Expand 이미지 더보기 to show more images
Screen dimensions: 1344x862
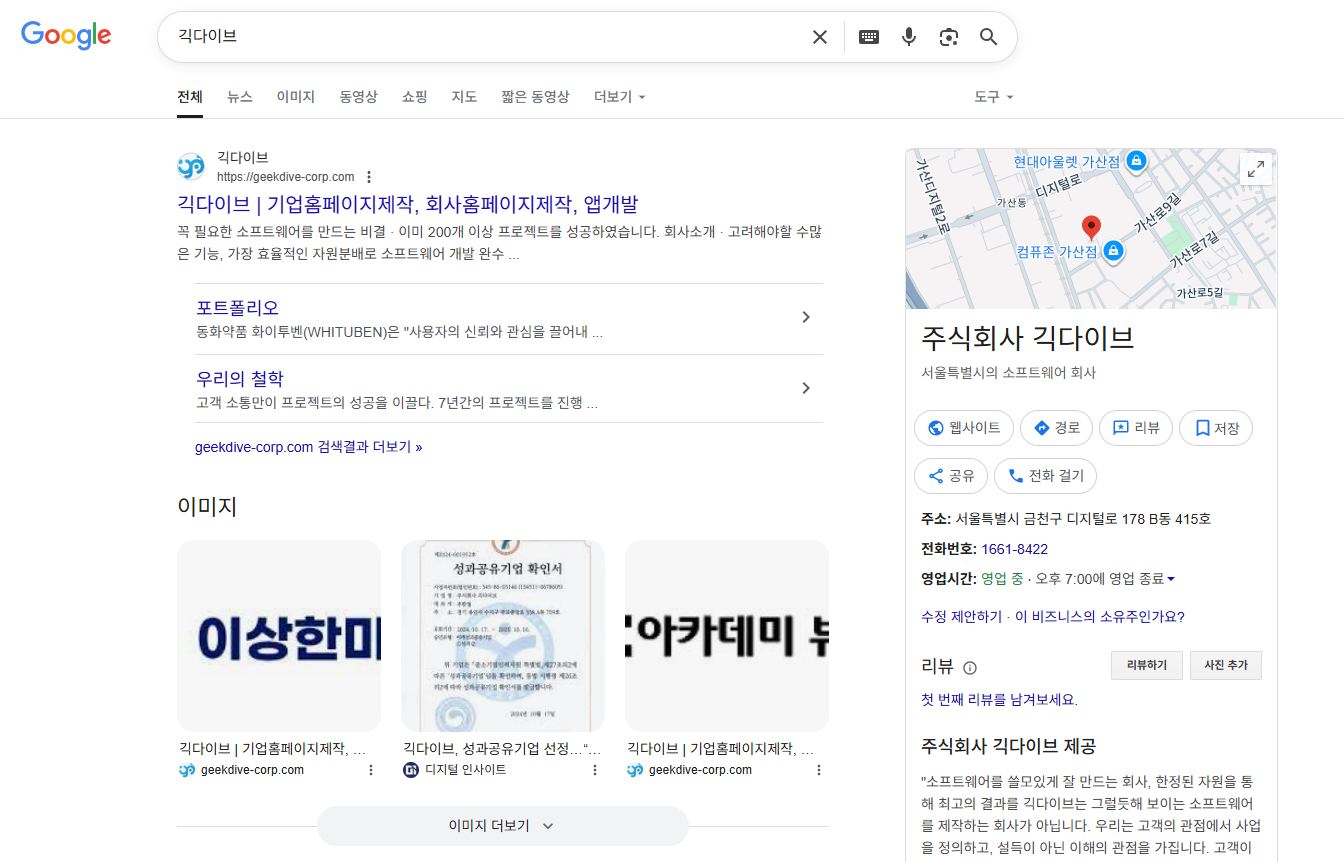click(502, 826)
